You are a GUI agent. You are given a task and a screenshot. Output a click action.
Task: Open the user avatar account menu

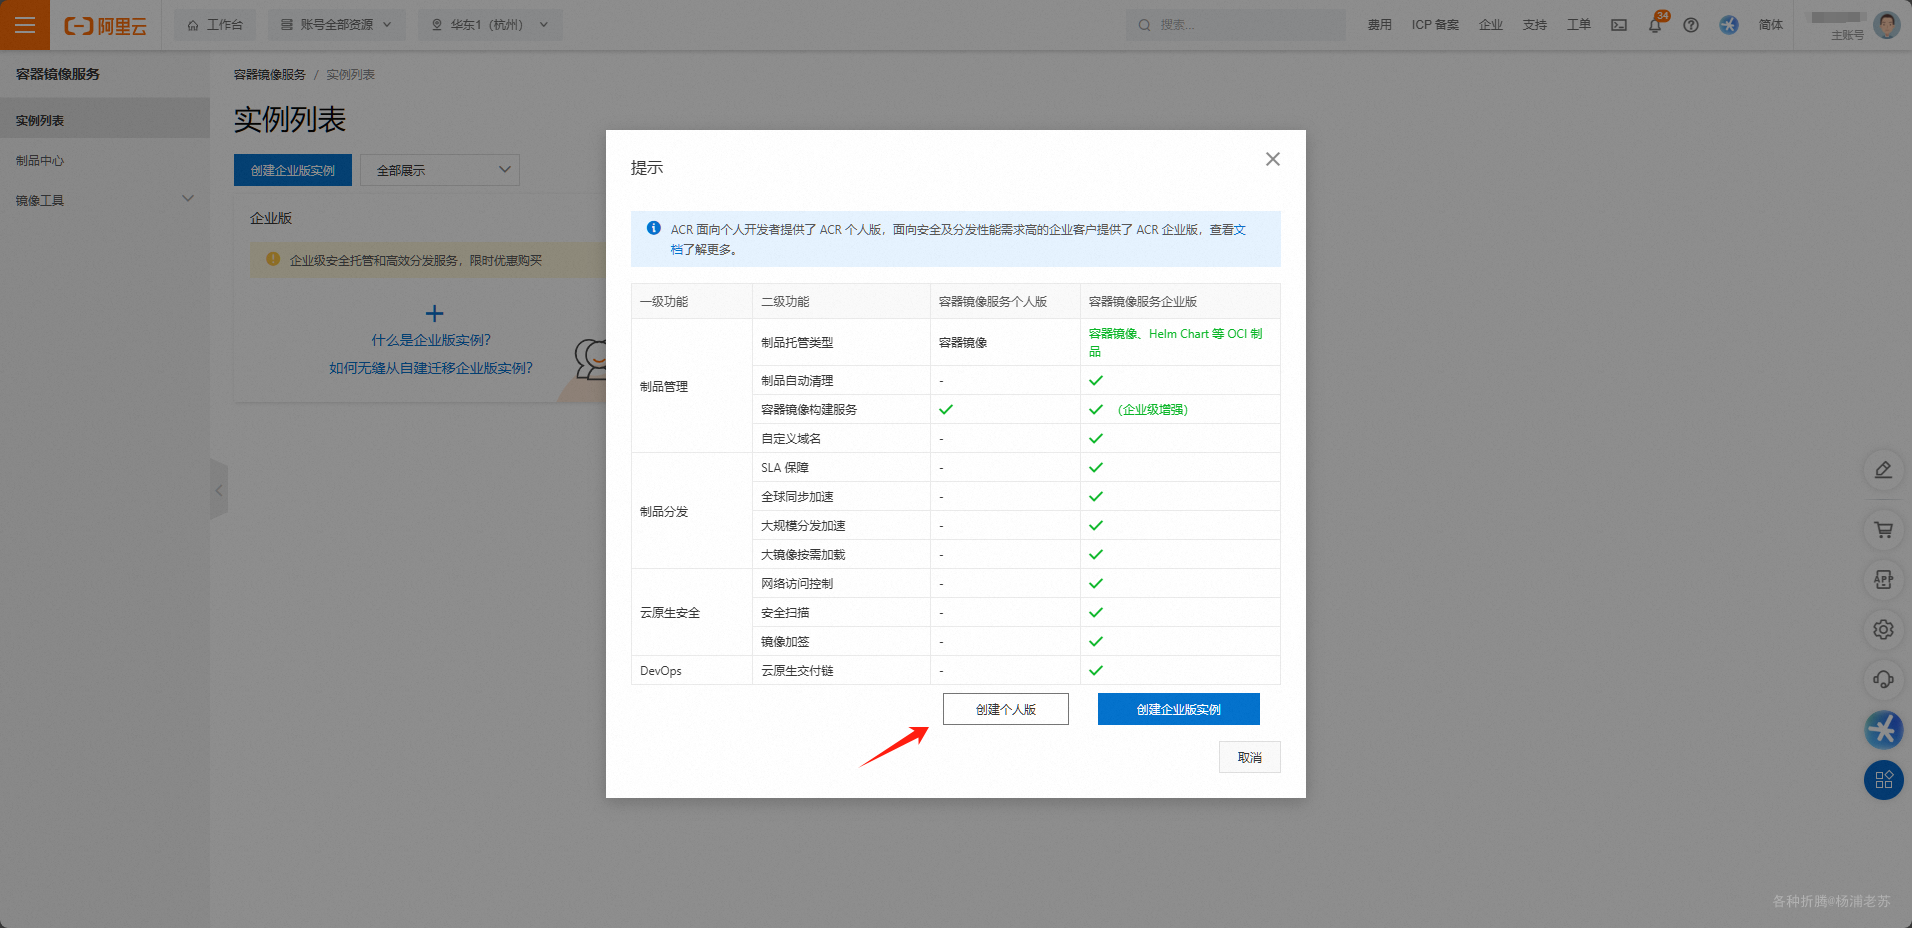1887,25
